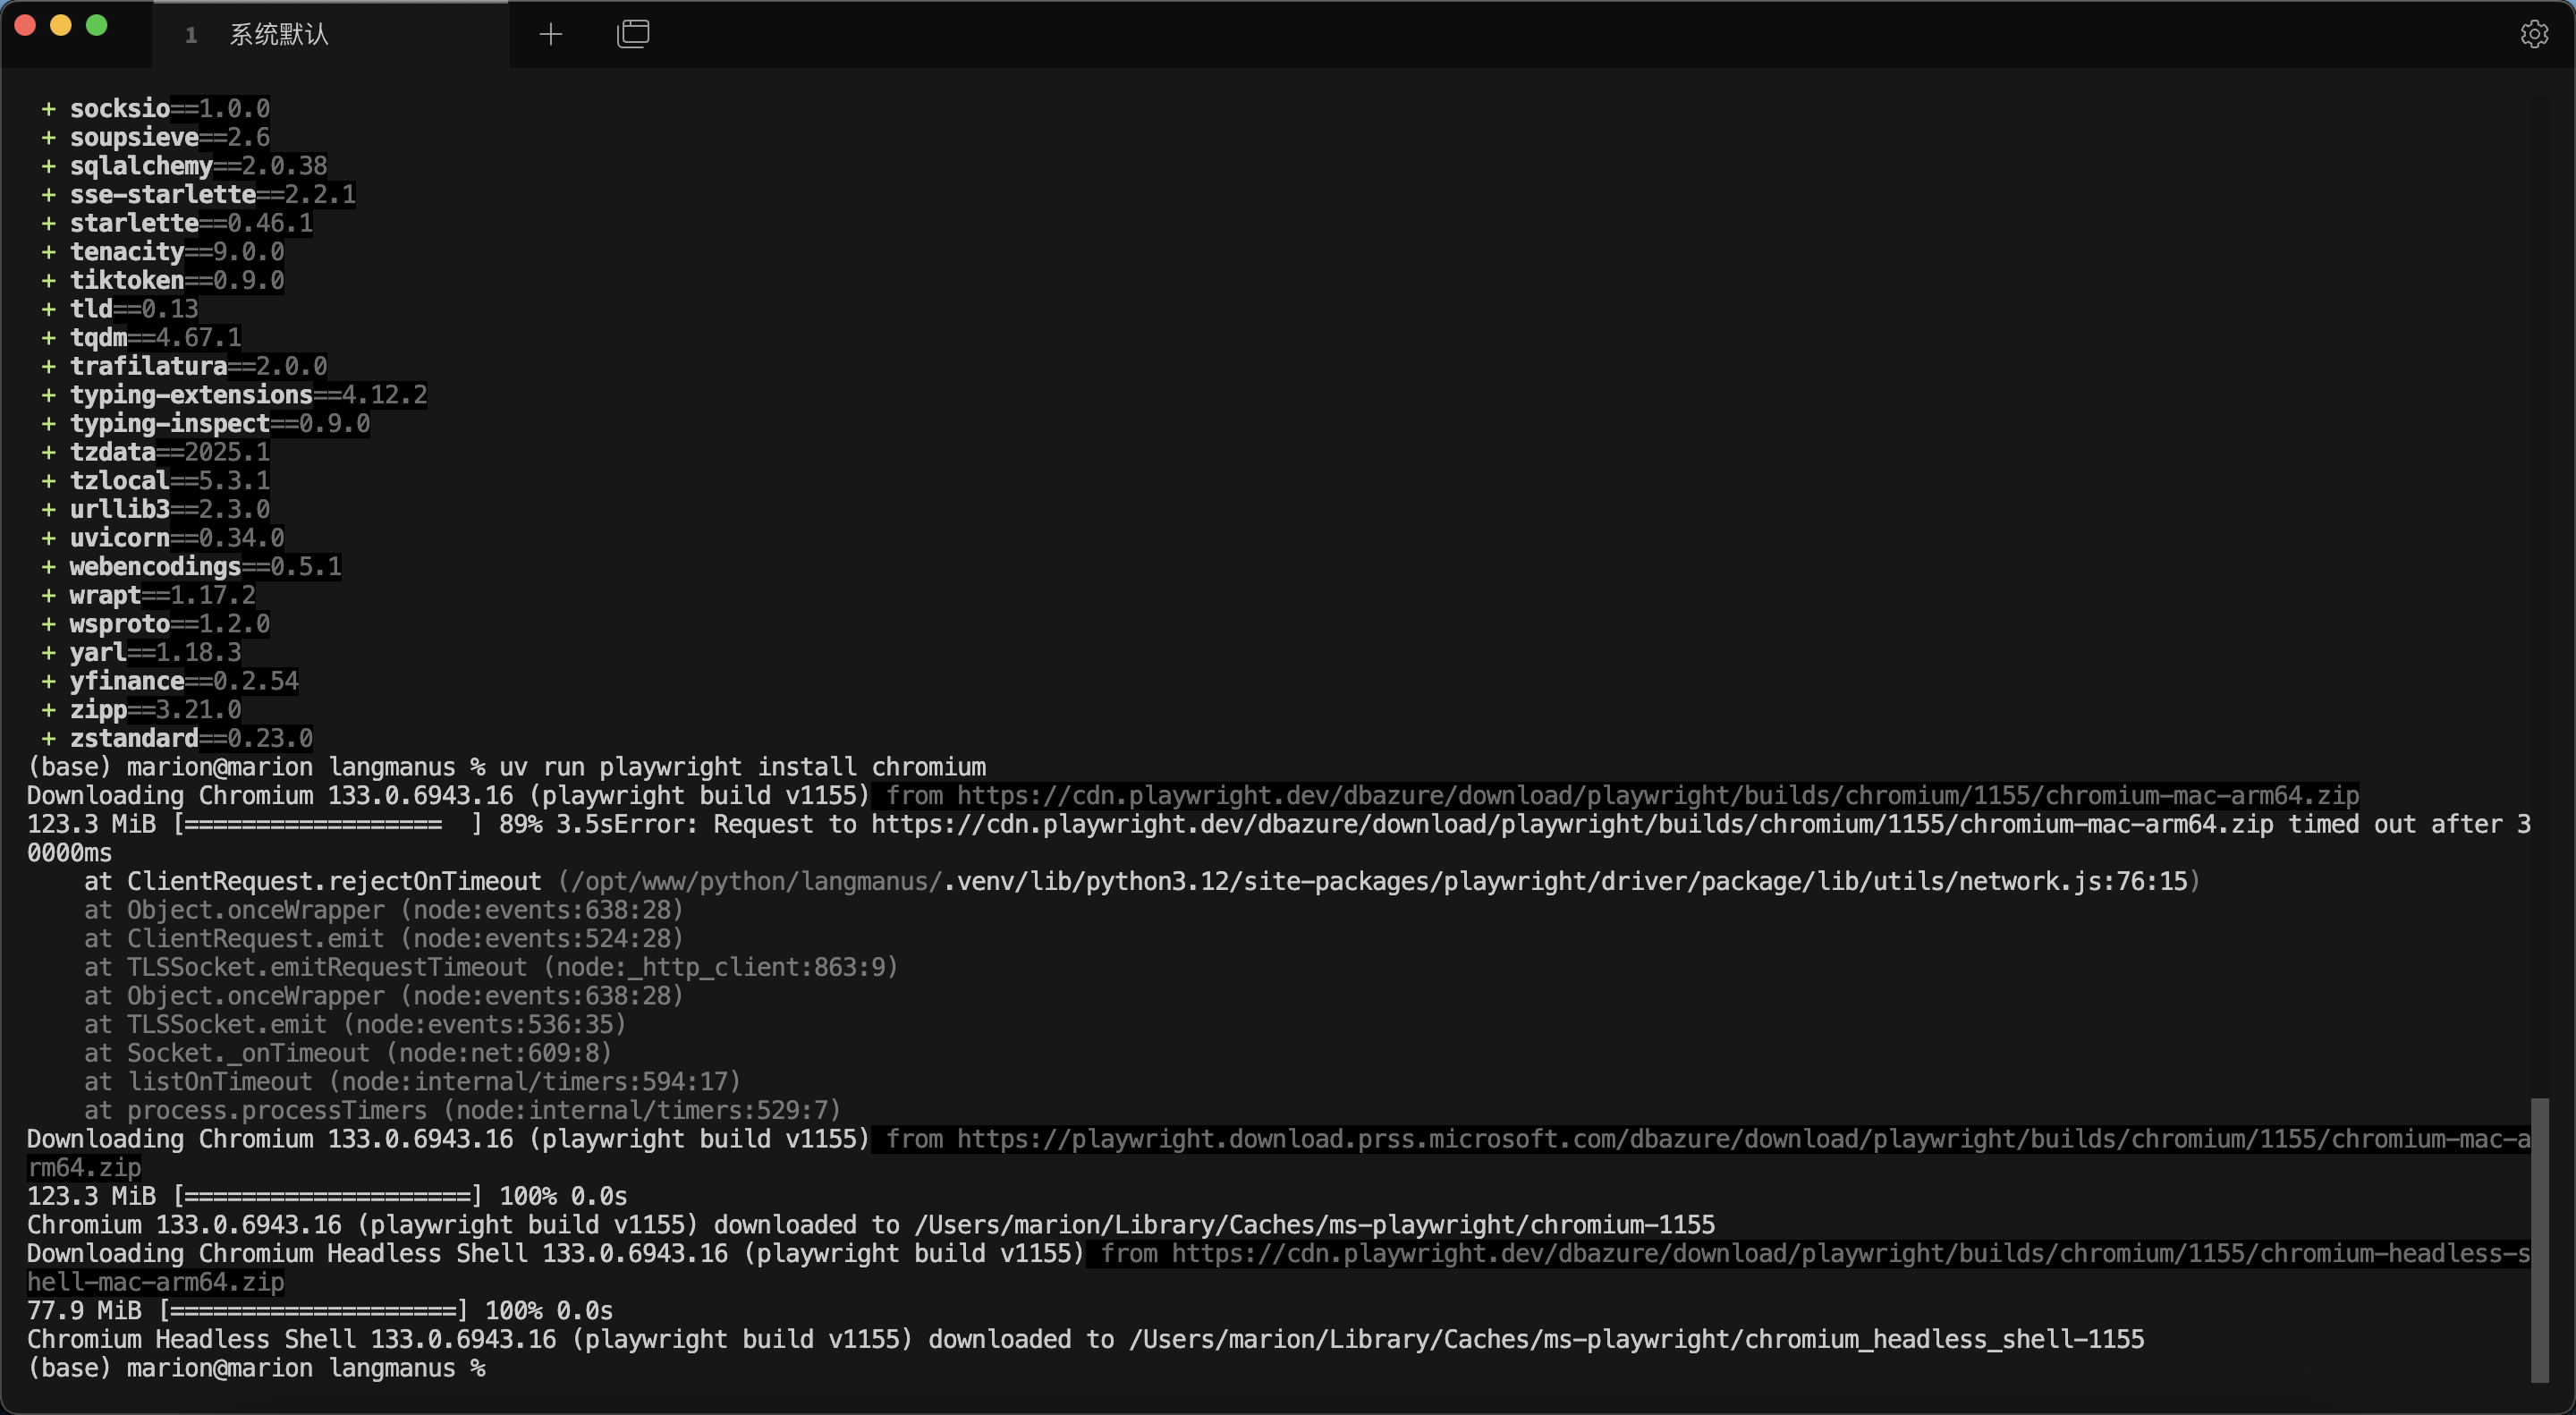Screen dimensions: 2576x1415
Task: Click the ms-playwright/chromium-1155 cache path
Action: pyautogui.click(x=1314, y=1225)
